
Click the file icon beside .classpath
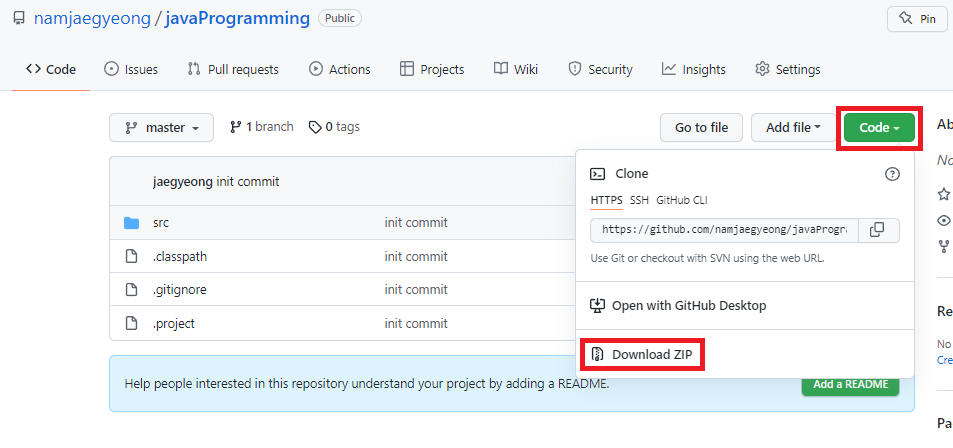131,257
